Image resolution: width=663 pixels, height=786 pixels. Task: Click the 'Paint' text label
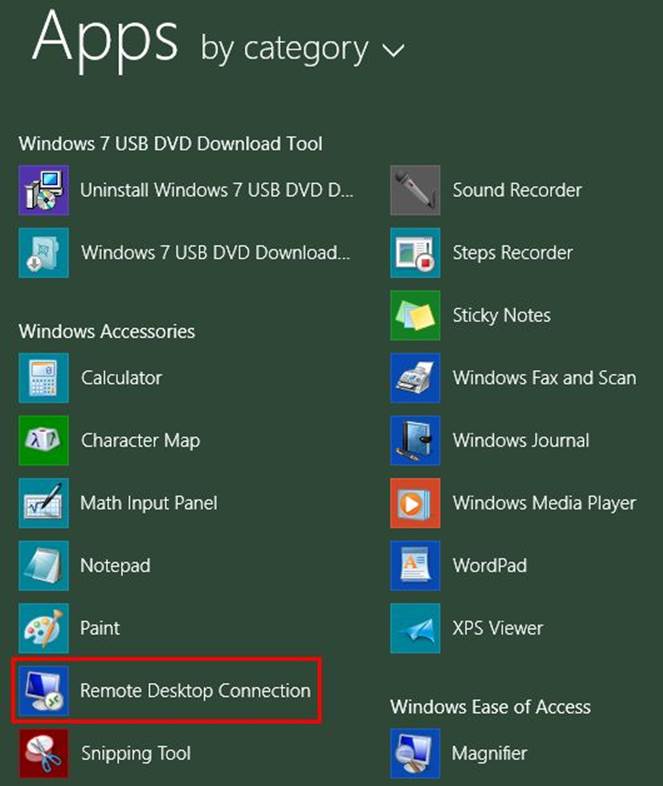[100, 628]
